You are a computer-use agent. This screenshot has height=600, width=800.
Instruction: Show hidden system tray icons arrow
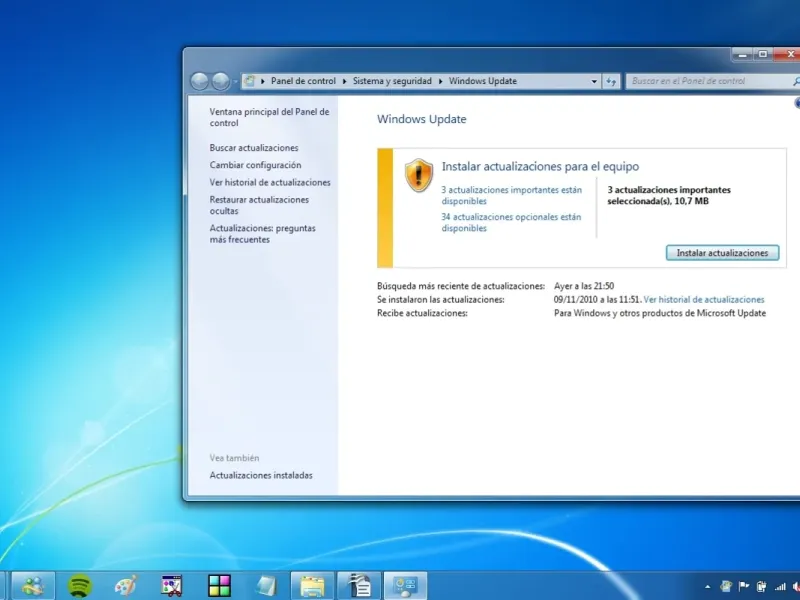point(708,587)
